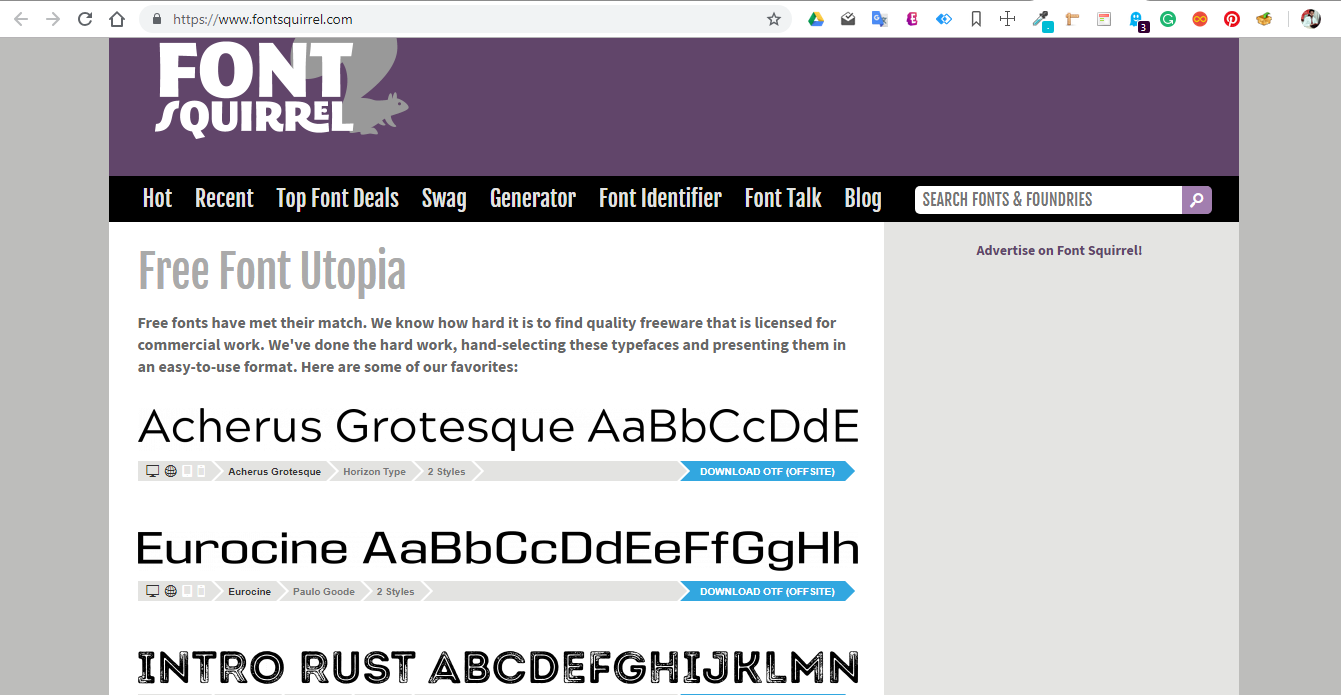The width and height of the screenshot is (1341, 695).
Task: Click the purple search magnifier button
Action: pyautogui.click(x=1197, y=200)
